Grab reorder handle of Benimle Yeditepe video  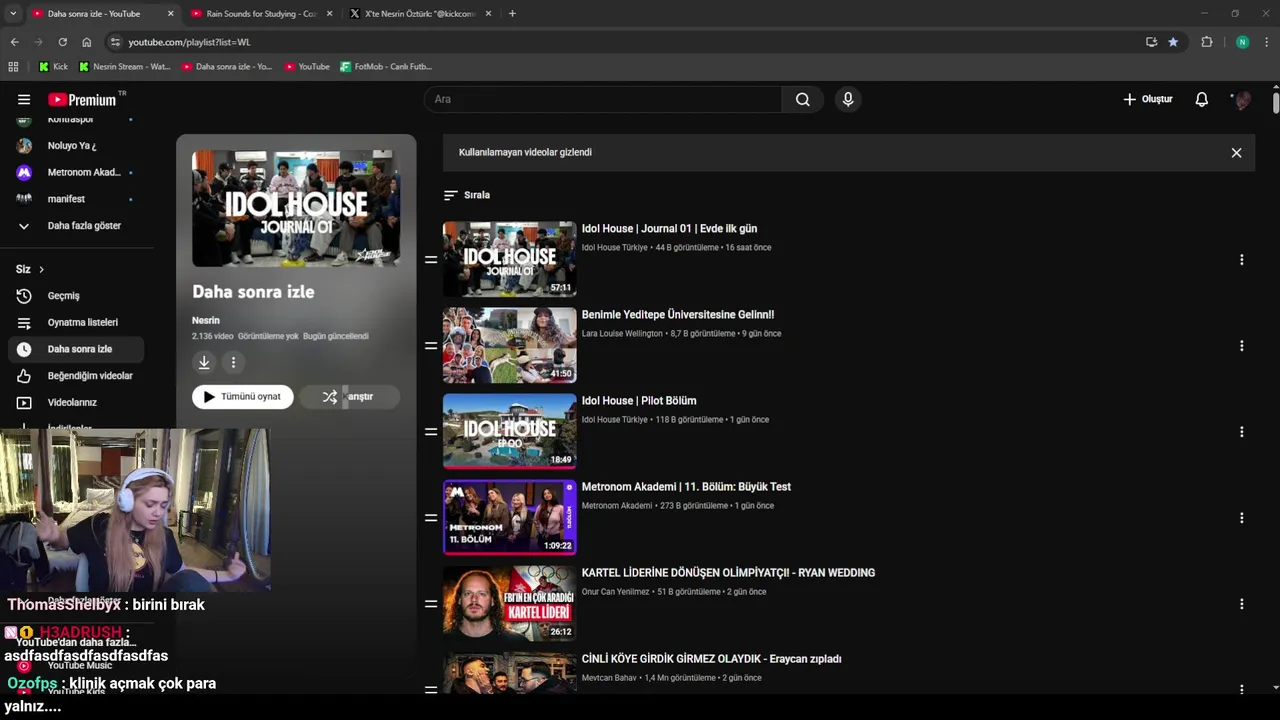pos(431,345)
